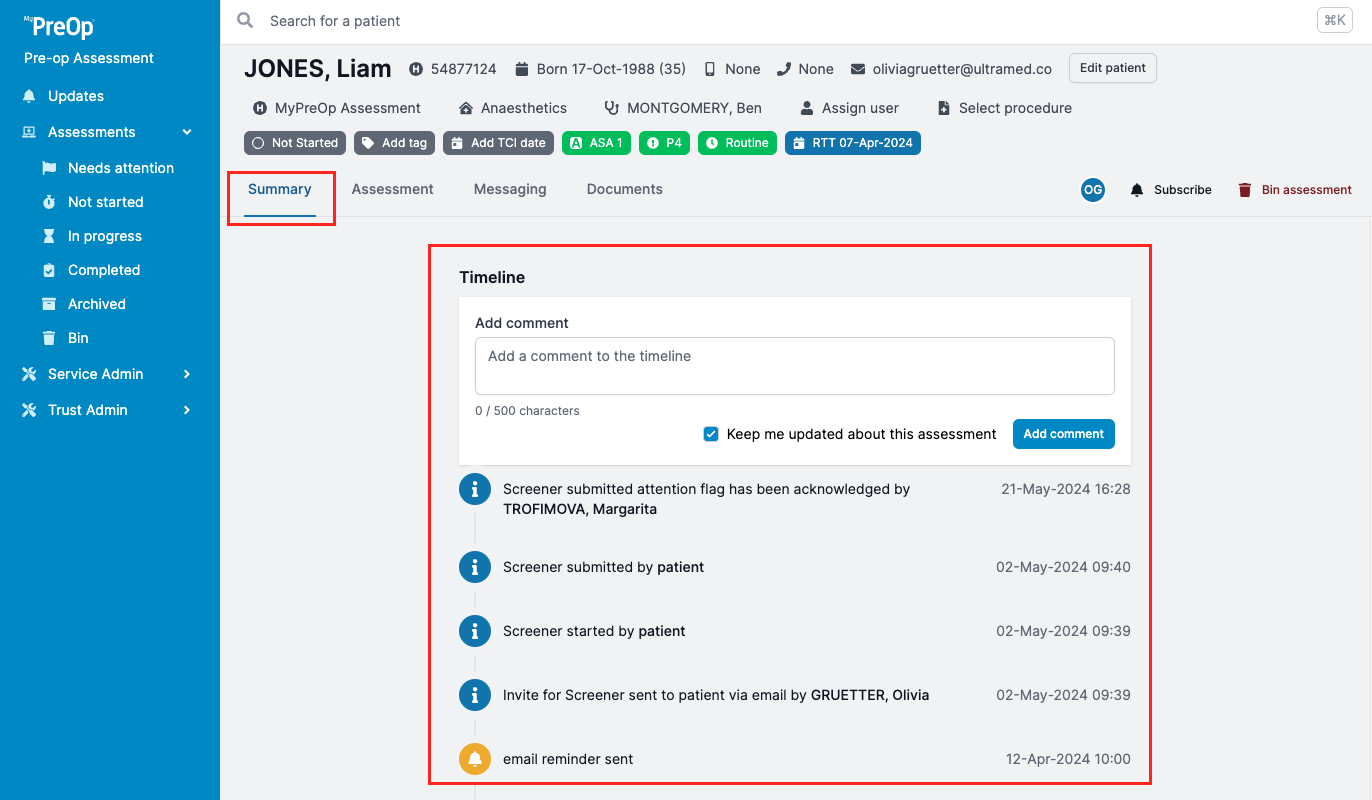Click the red bin icon for Bin assessment
1372x800 pixels.
[x=1245, y=190]
